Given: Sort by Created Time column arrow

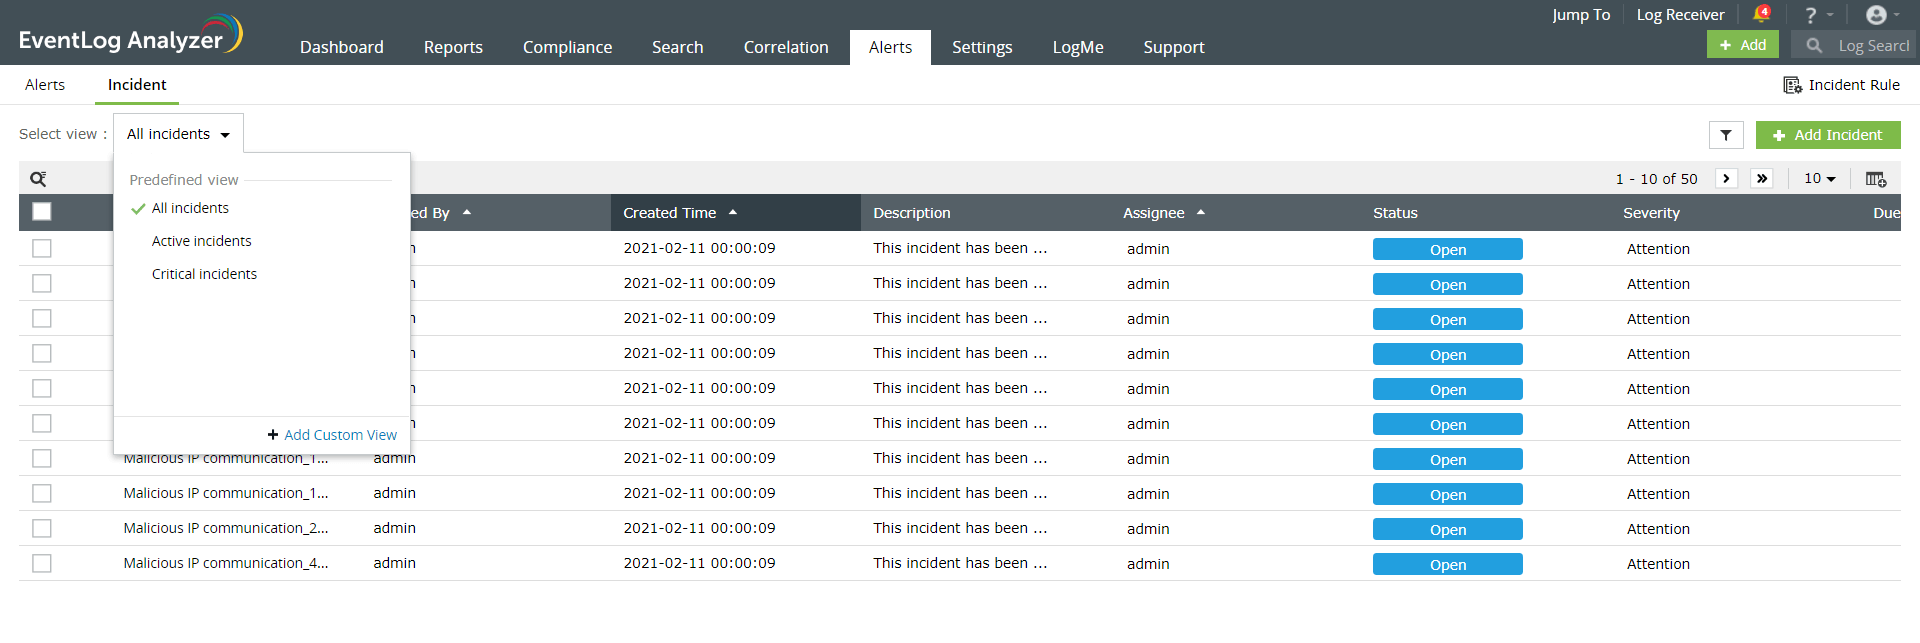Looking at the screenshot, I should click(x=733, y=213).
